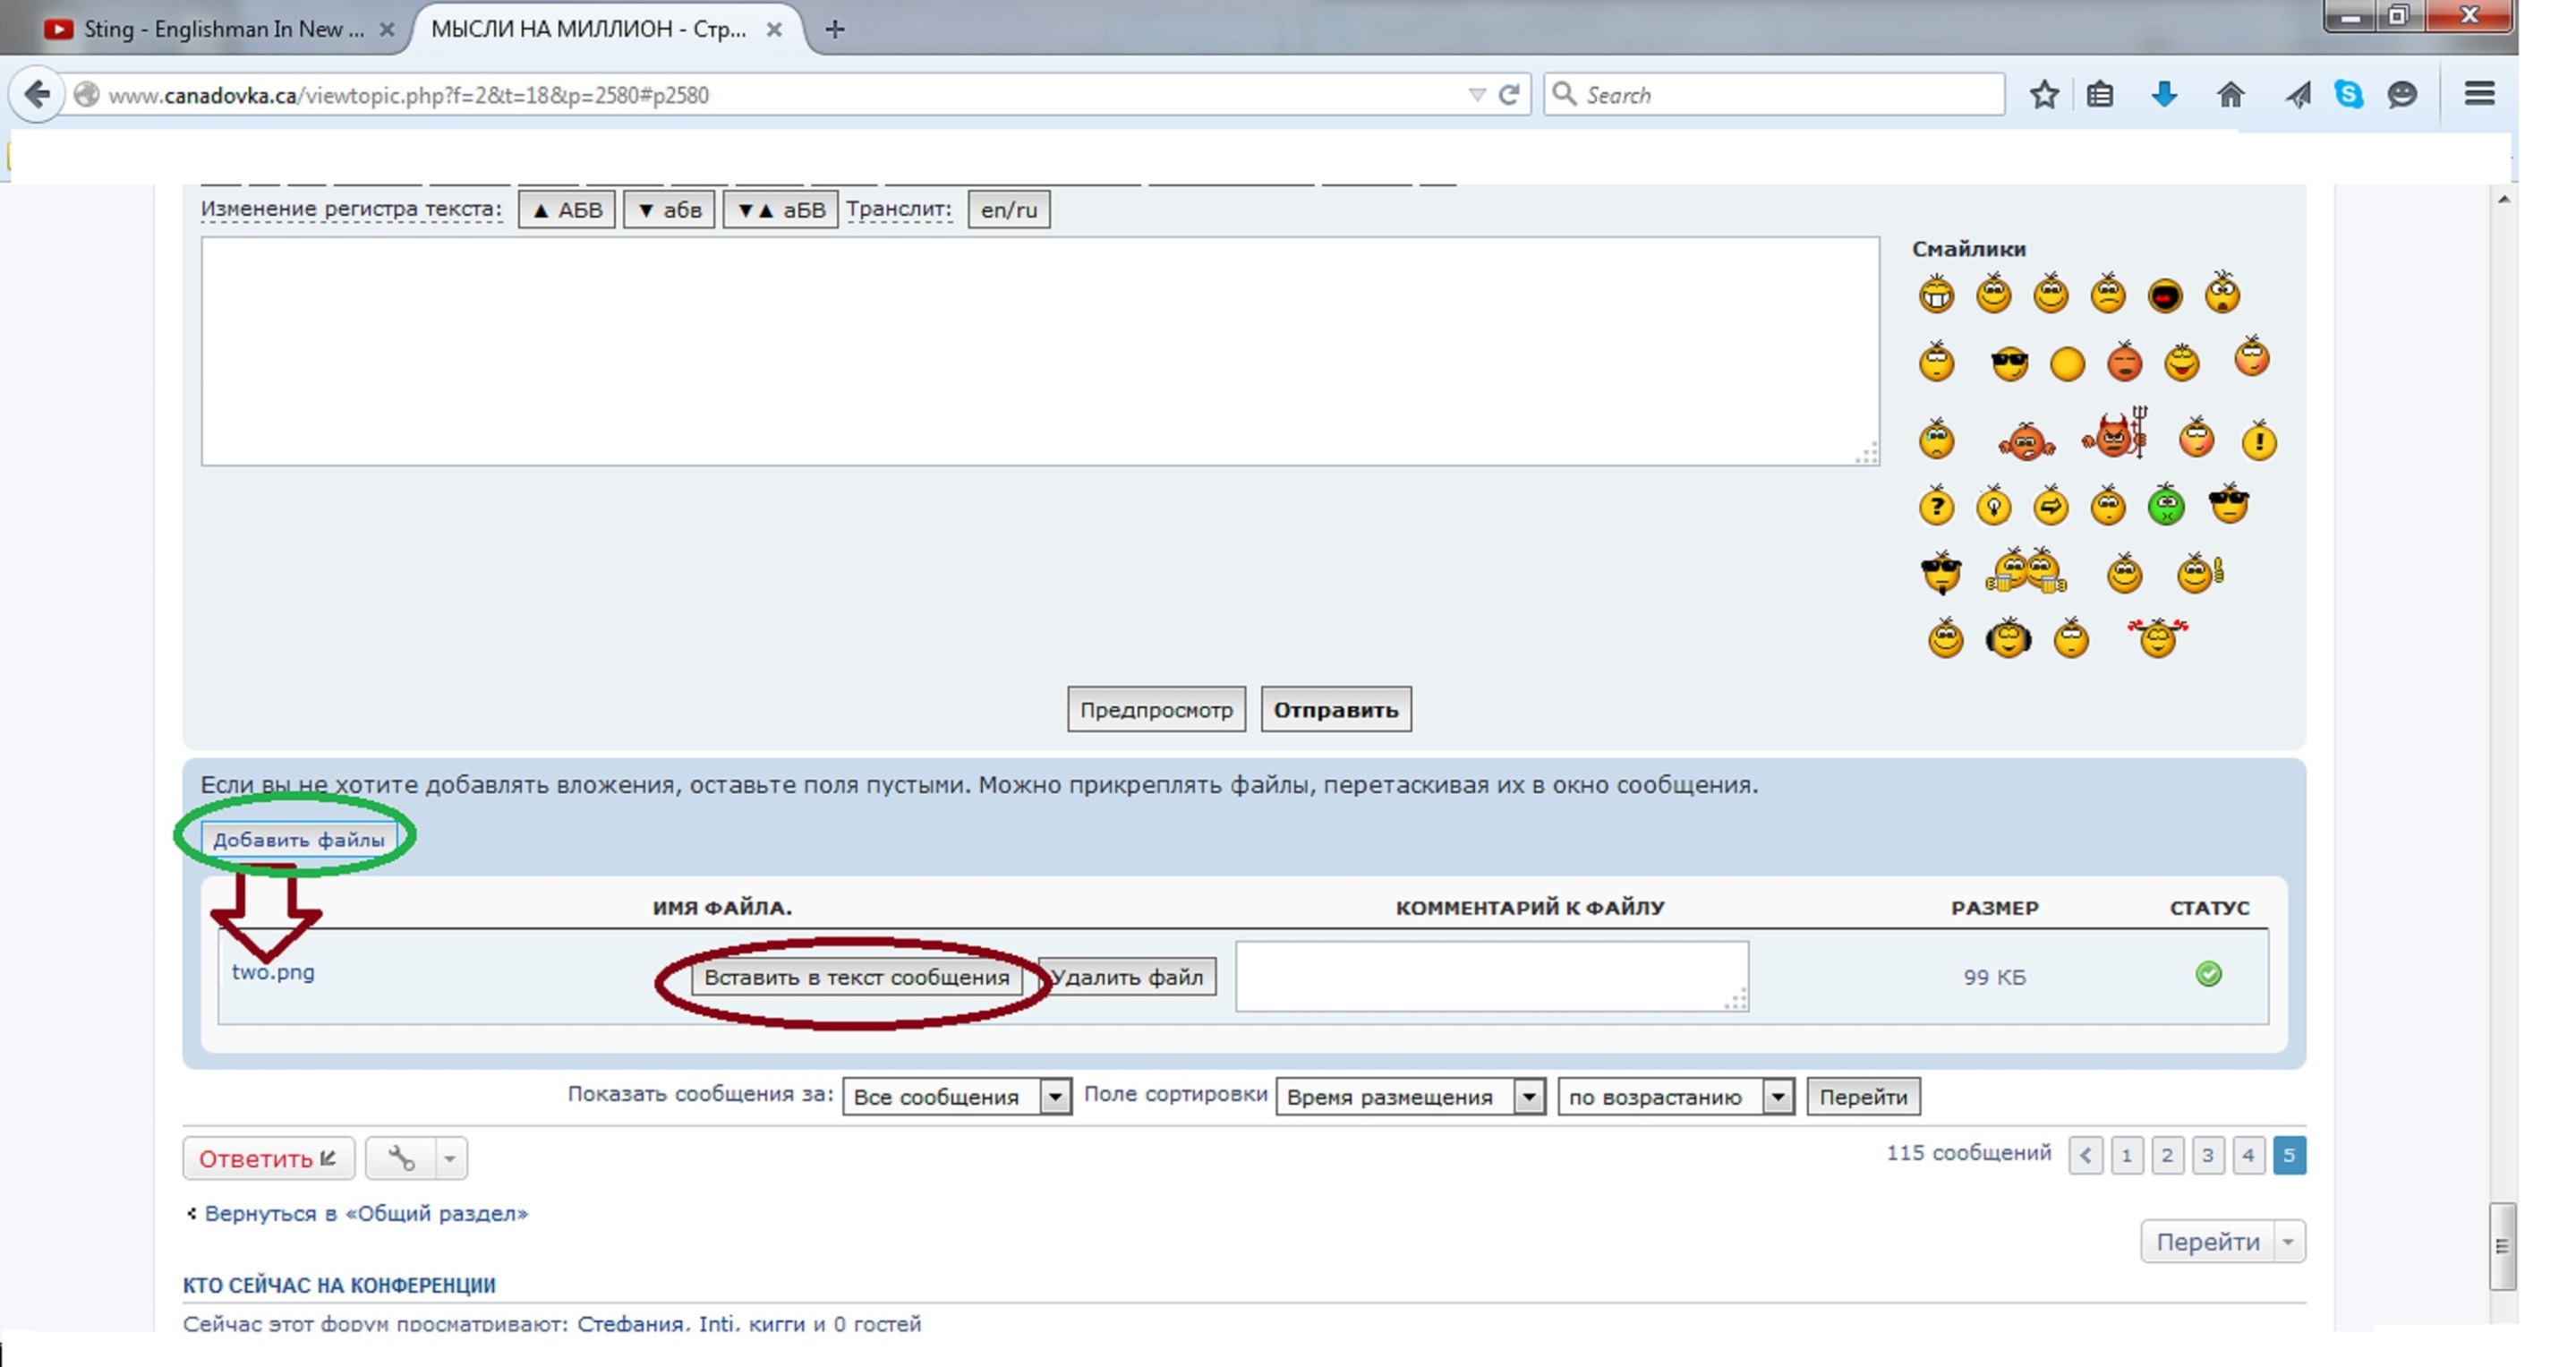The width and height of the screenshot is (2576, 1367).
Task: Click 'Вставить в текст сообщения' button
Action: (856, 977)
